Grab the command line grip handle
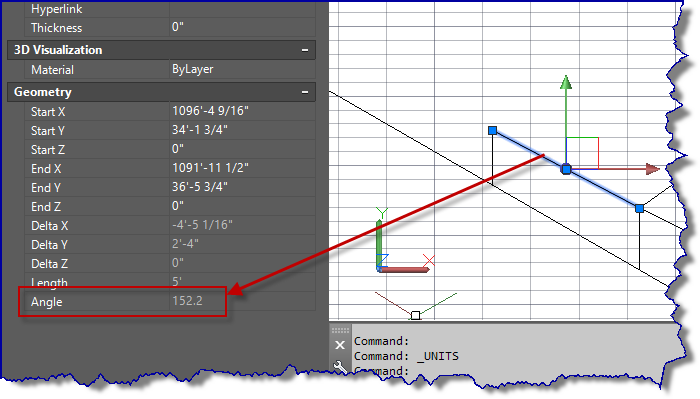Viewport: 700px width, 399px height. 340,331
